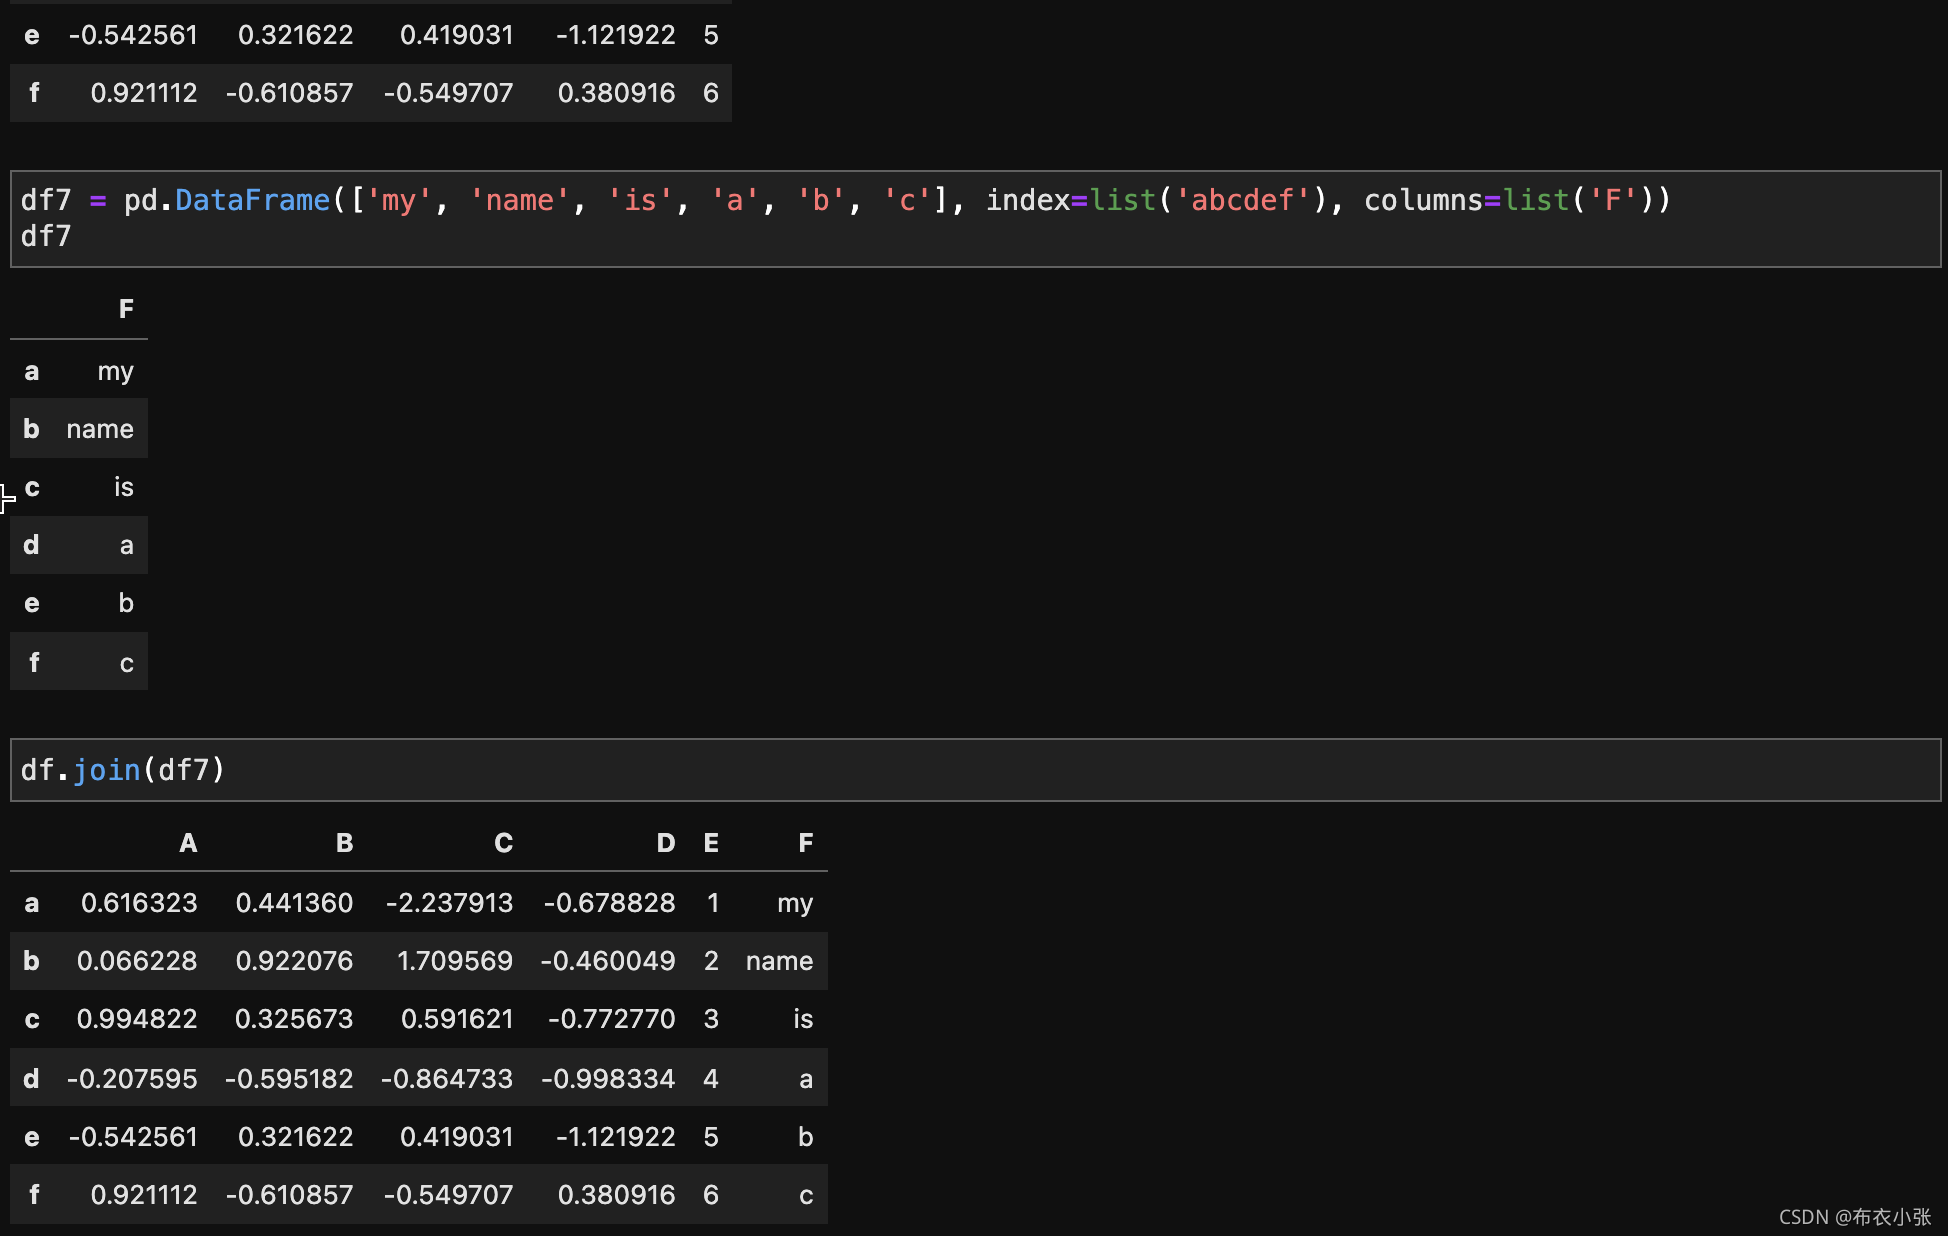Screen dimensions: 1948x1236
Task: Click row label 'a' in df7 output table
Action: tap(31, 371)
